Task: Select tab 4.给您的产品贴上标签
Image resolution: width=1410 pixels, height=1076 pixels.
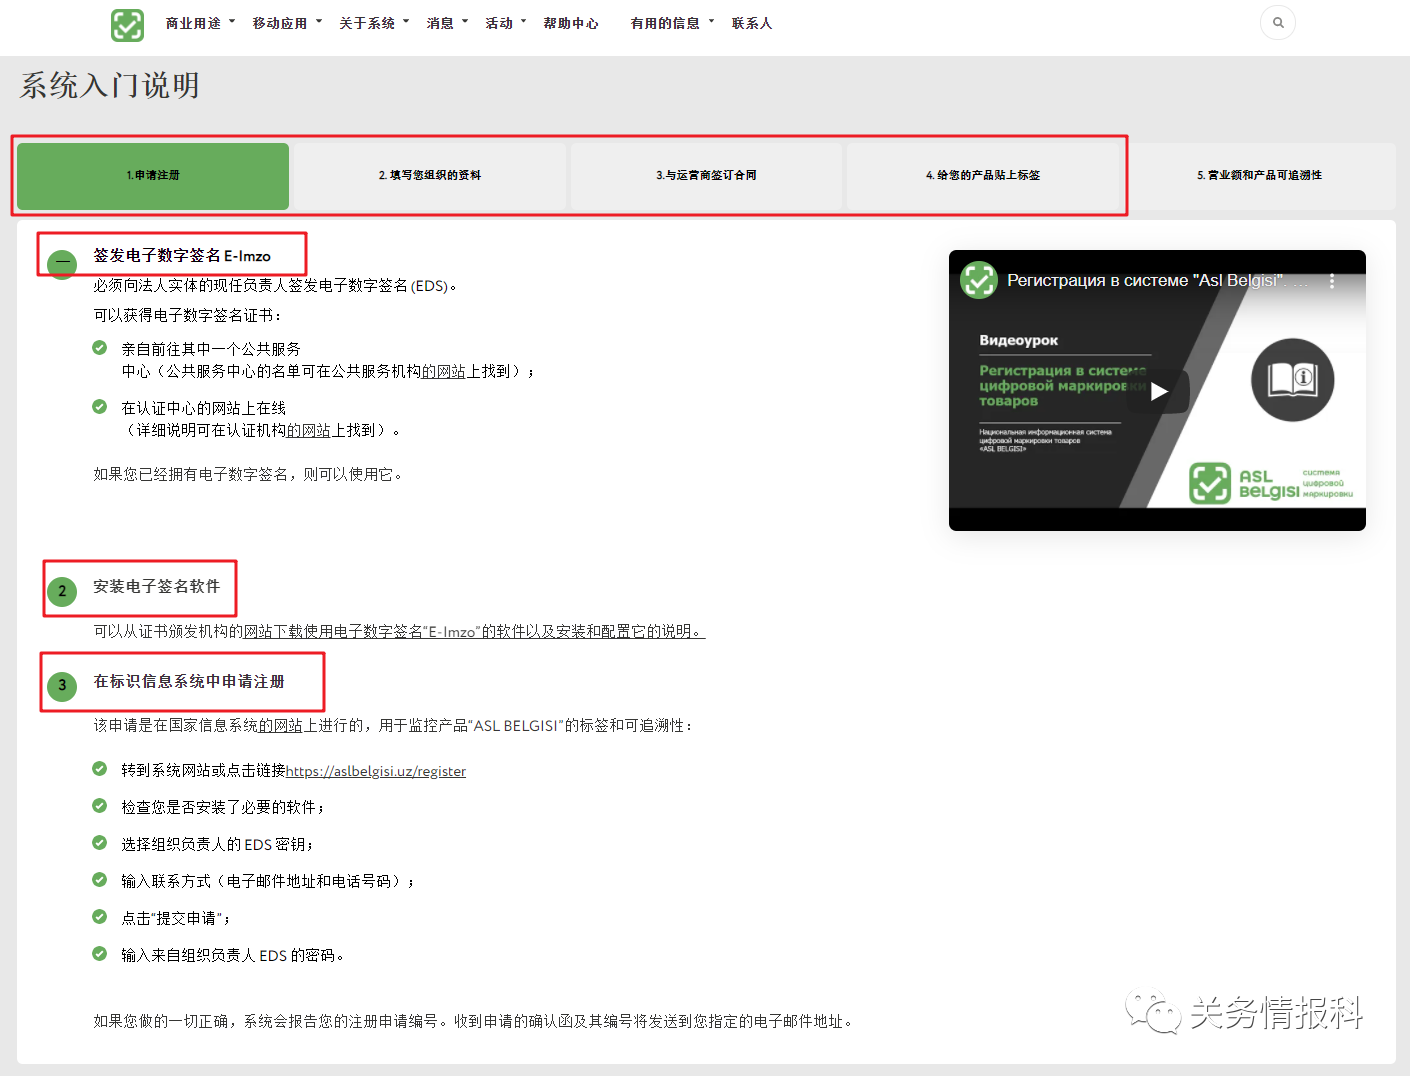Action: click(x=983, y=176)
